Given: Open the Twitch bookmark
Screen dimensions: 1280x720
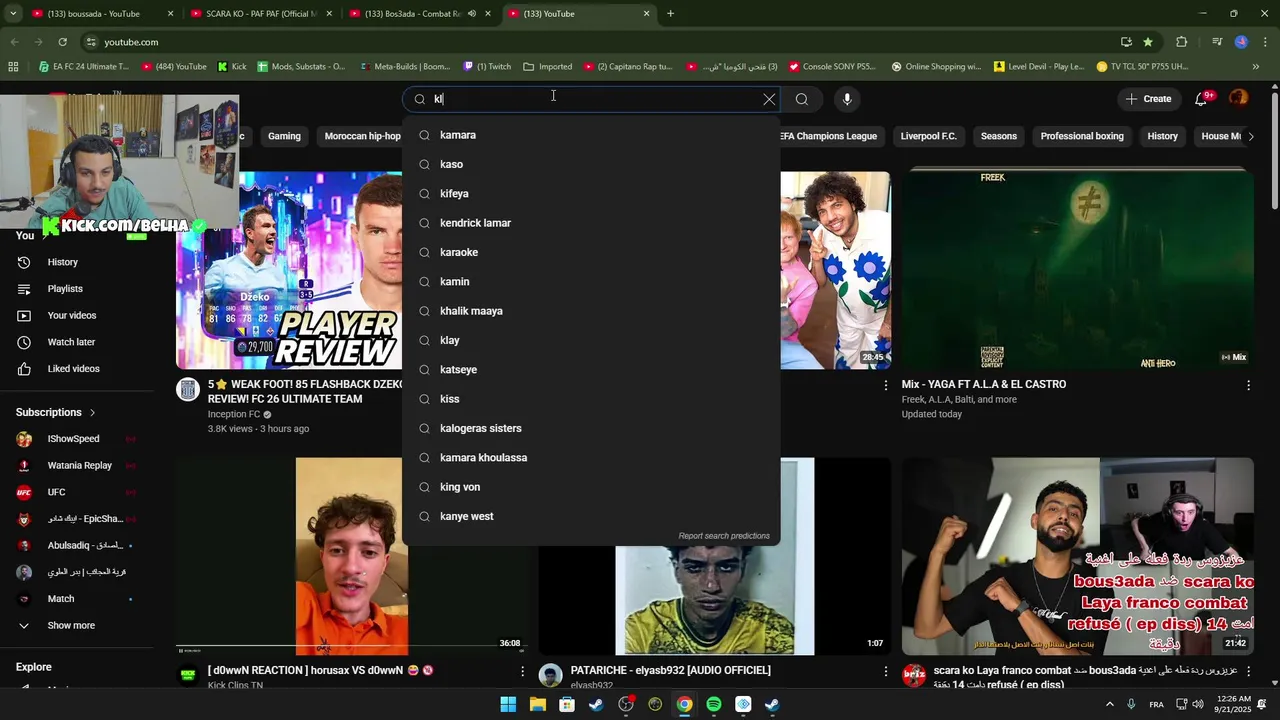Looking at the screenshot, I should pos(487,67).
